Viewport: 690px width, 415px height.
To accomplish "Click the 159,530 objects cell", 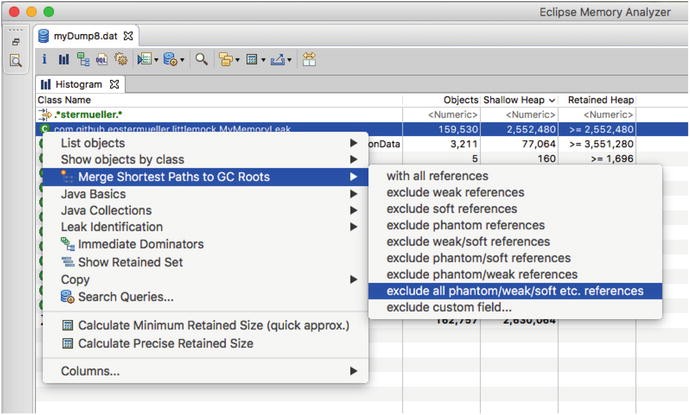I will pos(441,129).
